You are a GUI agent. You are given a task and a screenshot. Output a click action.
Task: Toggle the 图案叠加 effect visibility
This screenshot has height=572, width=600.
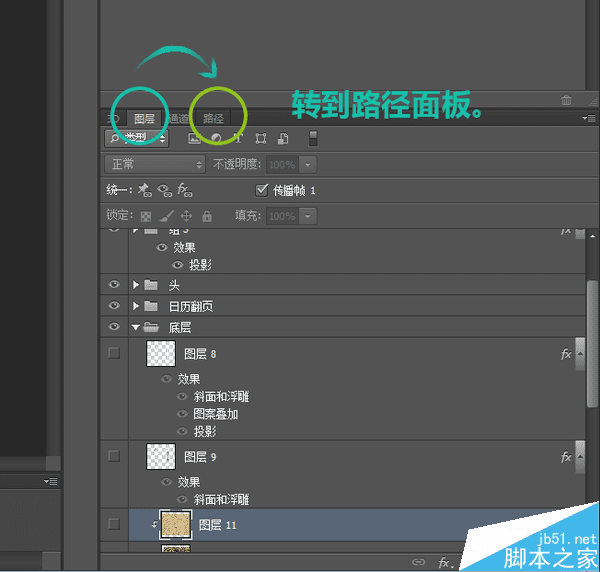[183, 414]
